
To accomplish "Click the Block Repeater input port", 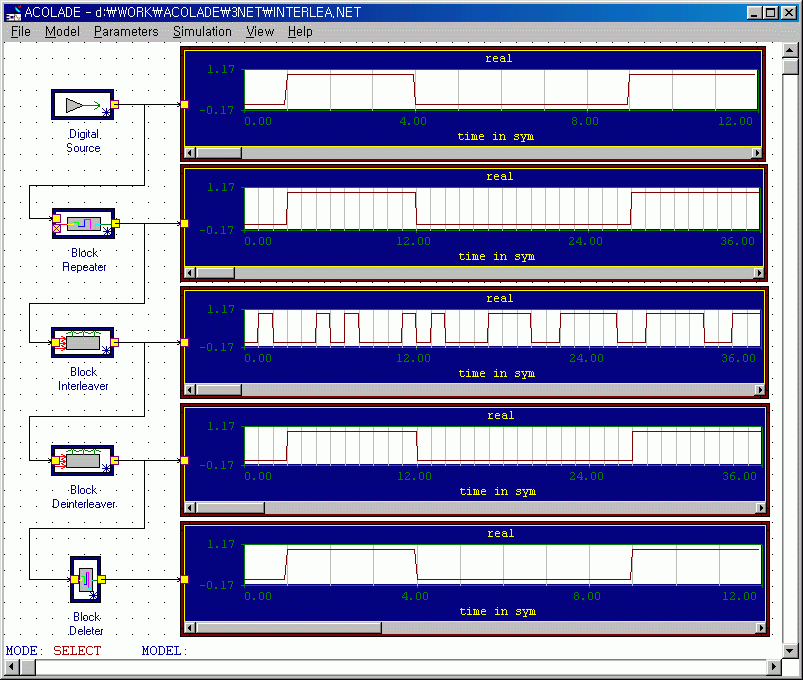I will pyautogui.click(x=56, y=219).
